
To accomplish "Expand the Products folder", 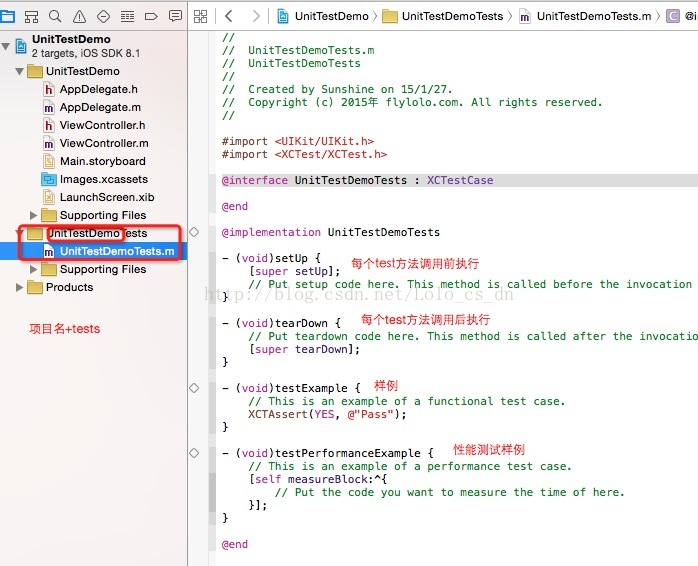I will click(x=21, y=287).
